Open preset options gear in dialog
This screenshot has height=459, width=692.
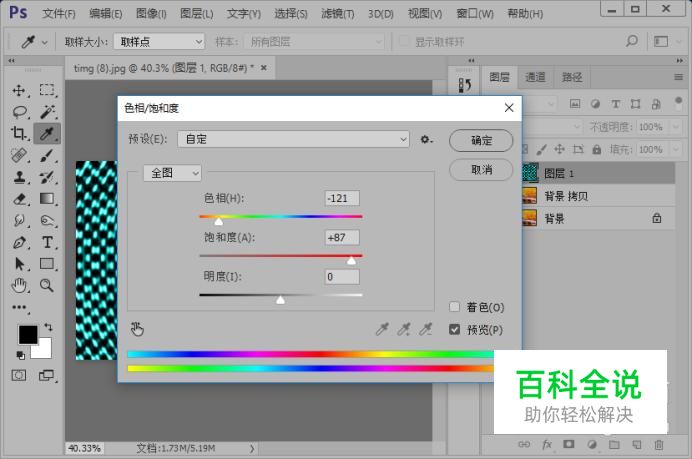pyautogui.click(x=427, y=140)
